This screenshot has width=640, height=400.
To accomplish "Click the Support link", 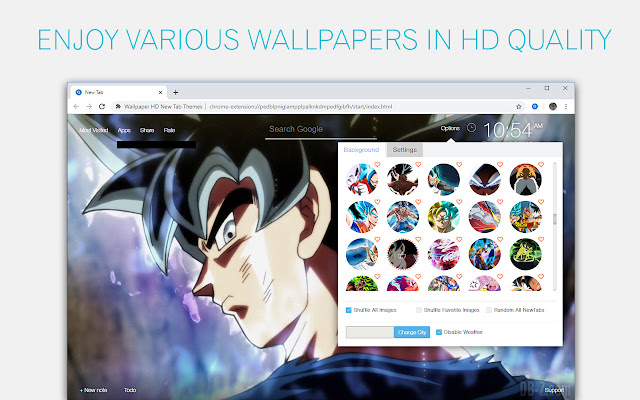I will point(554,390).
